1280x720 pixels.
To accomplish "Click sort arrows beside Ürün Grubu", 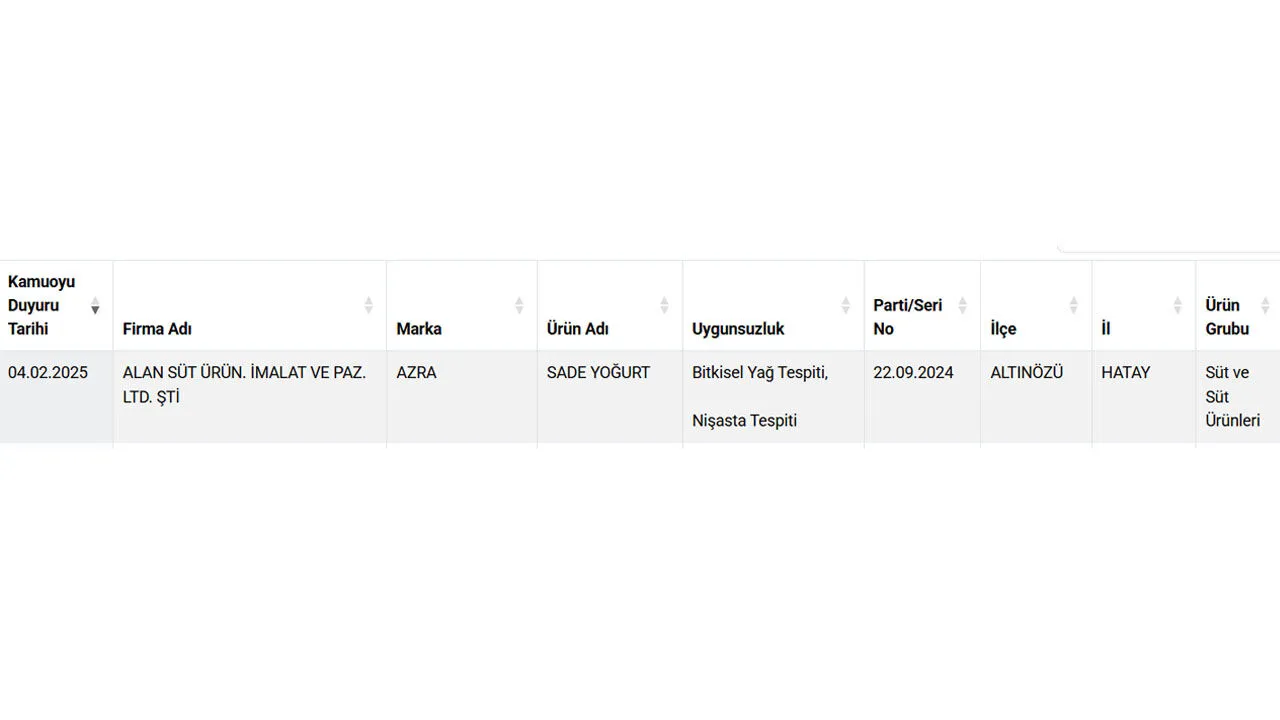I will [x=1264, y=305].
